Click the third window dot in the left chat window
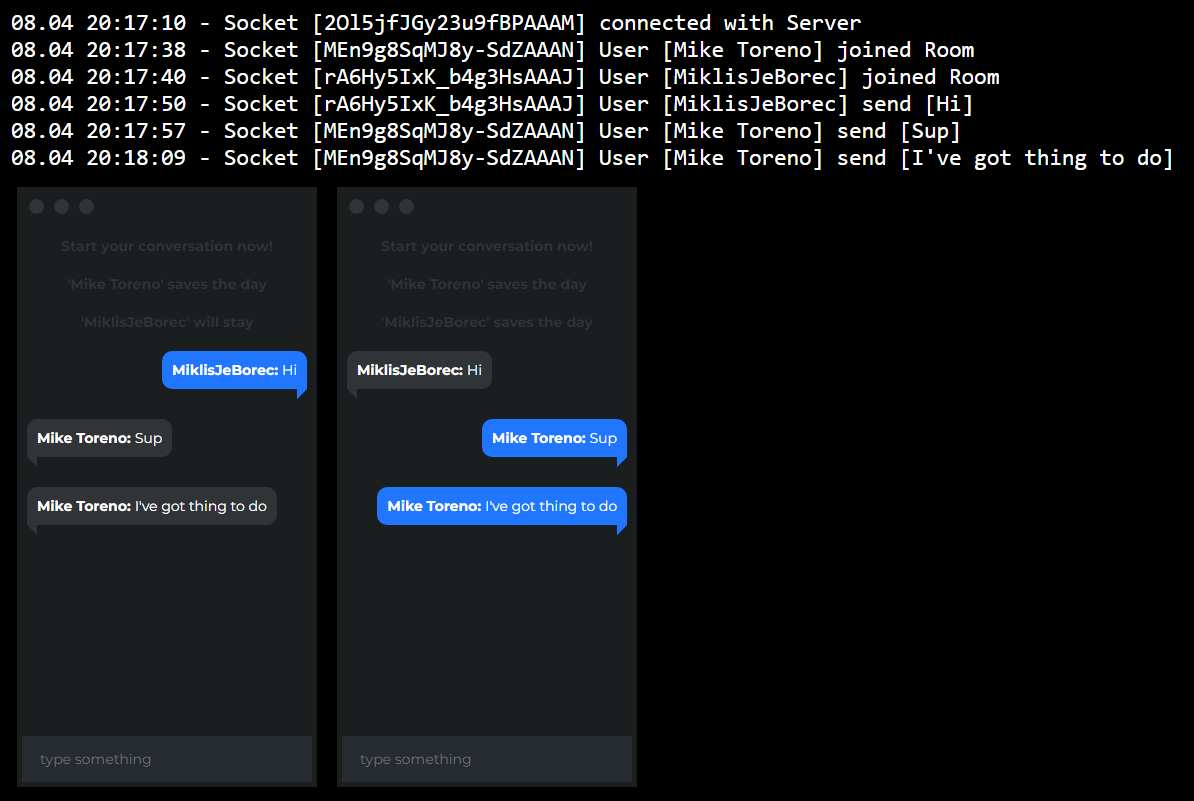The image size is (1194, 801). [87, 206]
